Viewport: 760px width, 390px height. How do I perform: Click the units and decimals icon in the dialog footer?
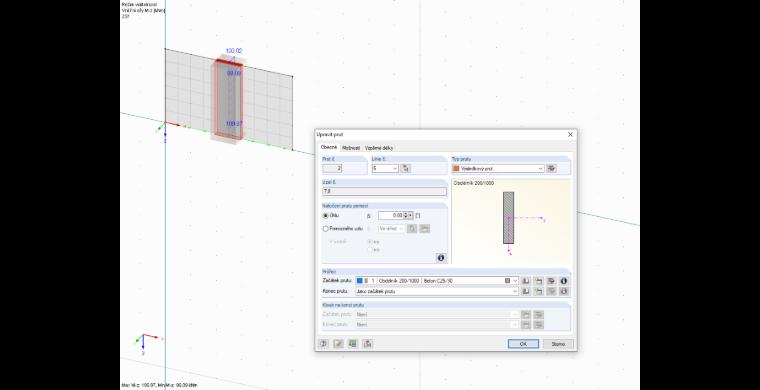click(x=353, y=343)
